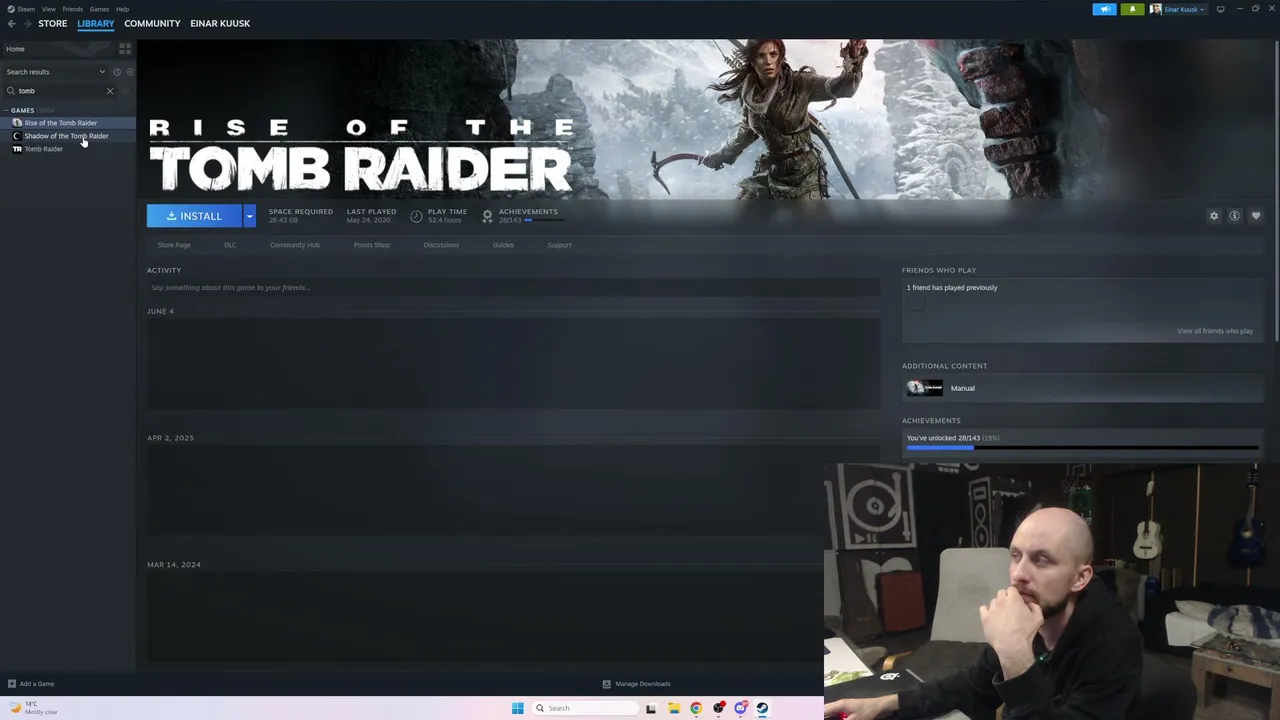Expand the Search results dropdown
The height and width of the screenshot is (720, 1280).
55,72
